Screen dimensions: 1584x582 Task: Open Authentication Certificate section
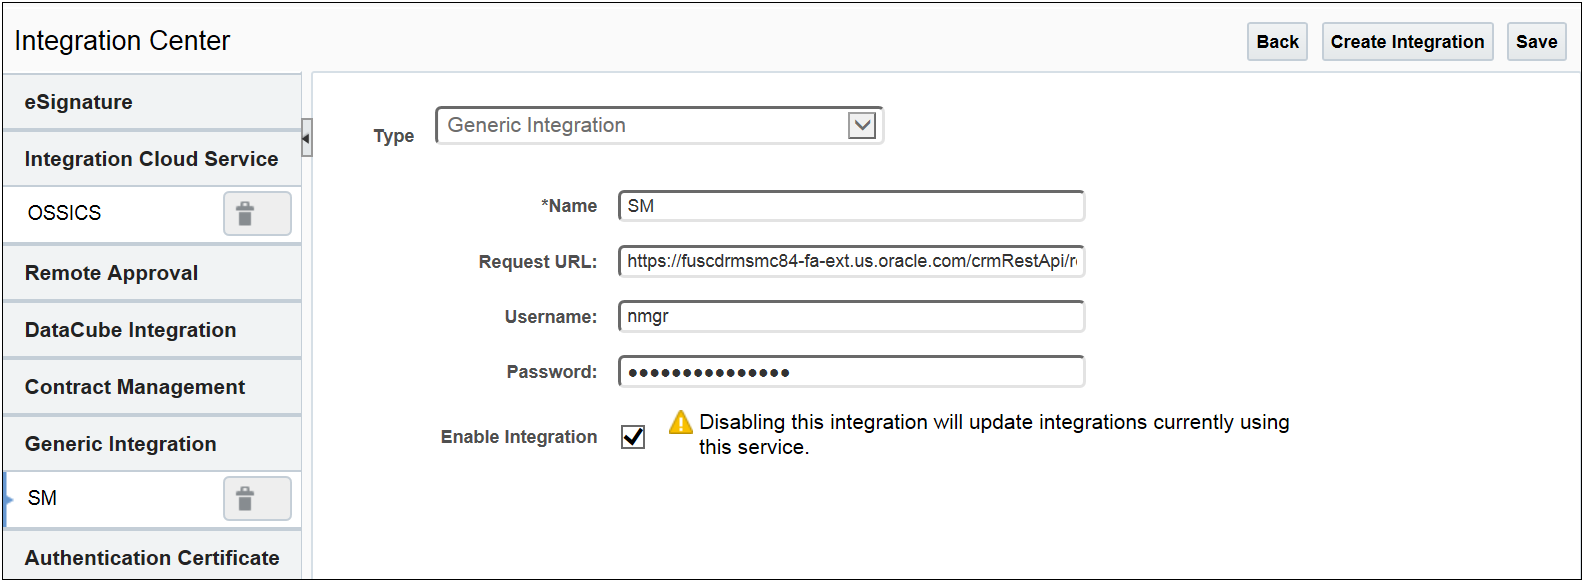[x=152, y=558]
